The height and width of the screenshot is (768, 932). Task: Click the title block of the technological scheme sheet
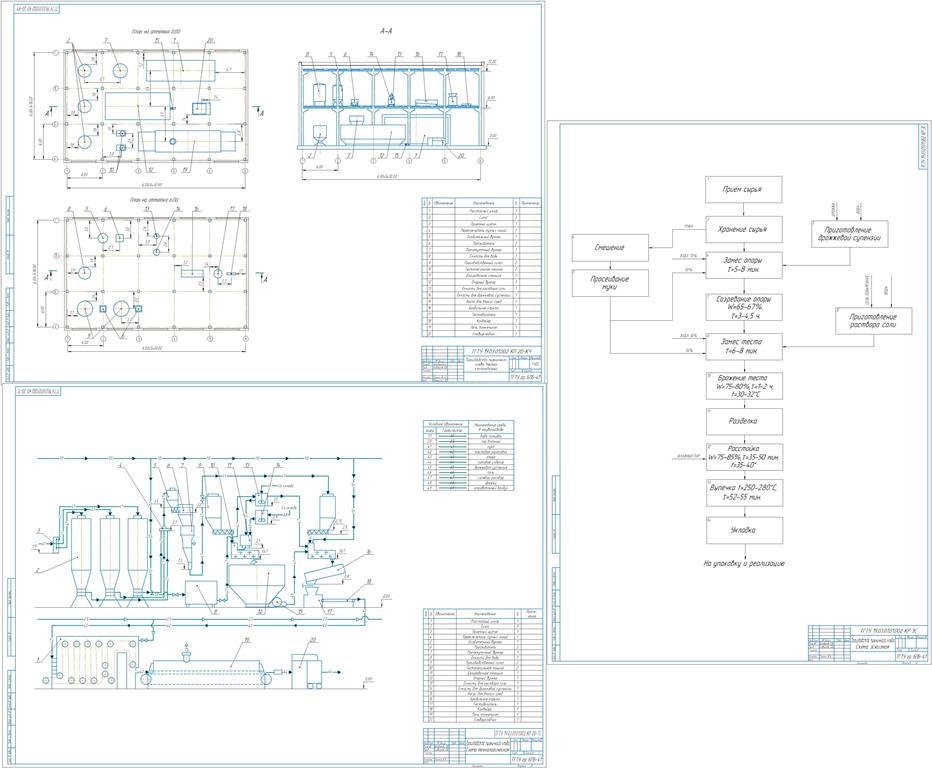tap(481, 746)
